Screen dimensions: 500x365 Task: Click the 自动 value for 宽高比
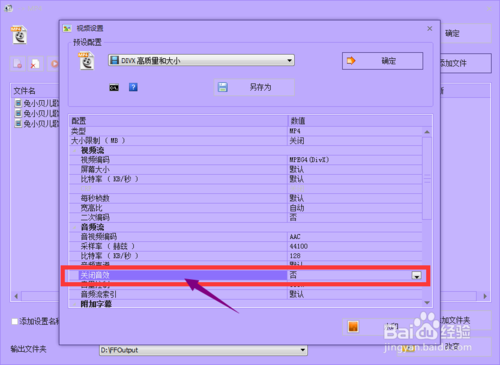pos(297,208)
